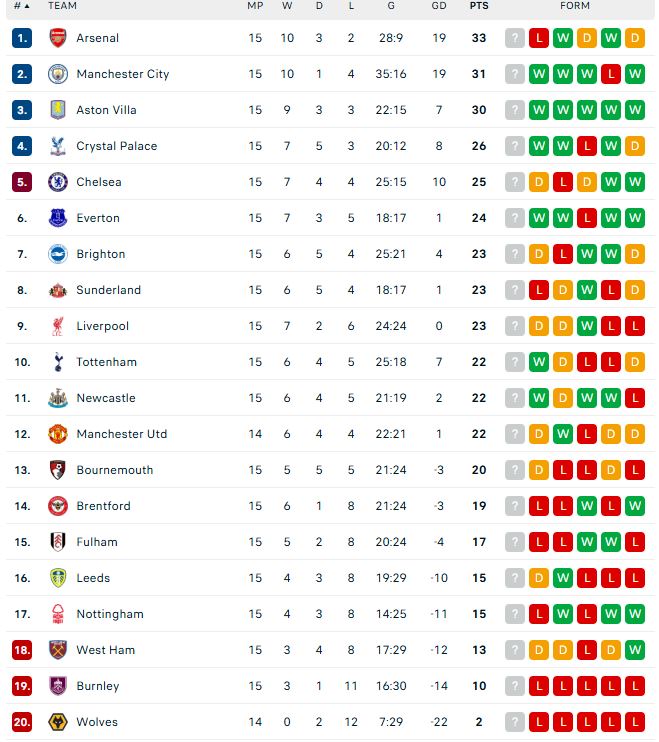Sort standings by GD column header
Image resolution: width=659 pixels, height=742 pixels.
[439, 6]
